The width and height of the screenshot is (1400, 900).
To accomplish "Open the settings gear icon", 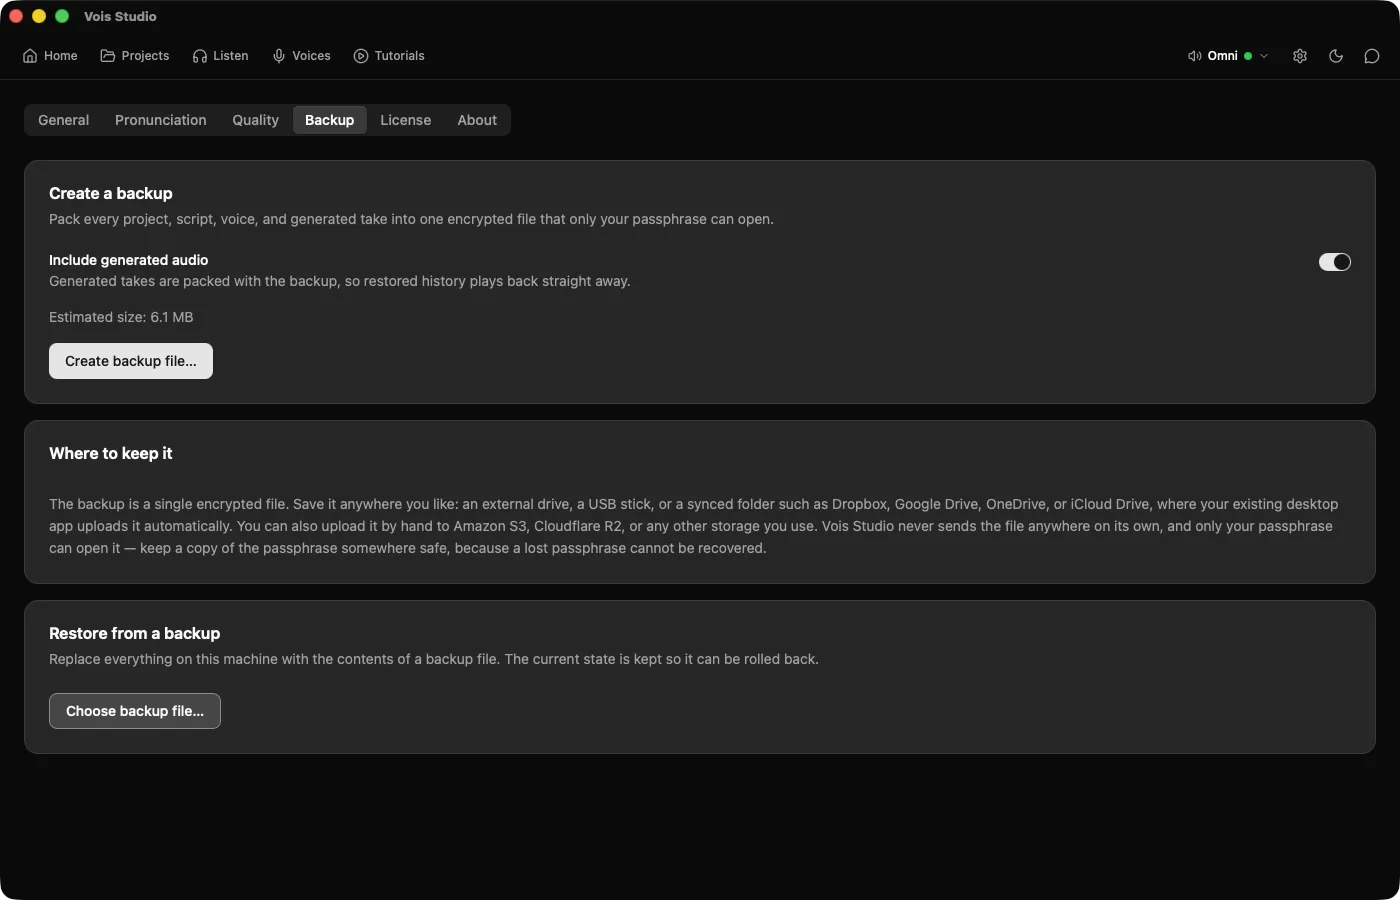I will pos(1300,56).
